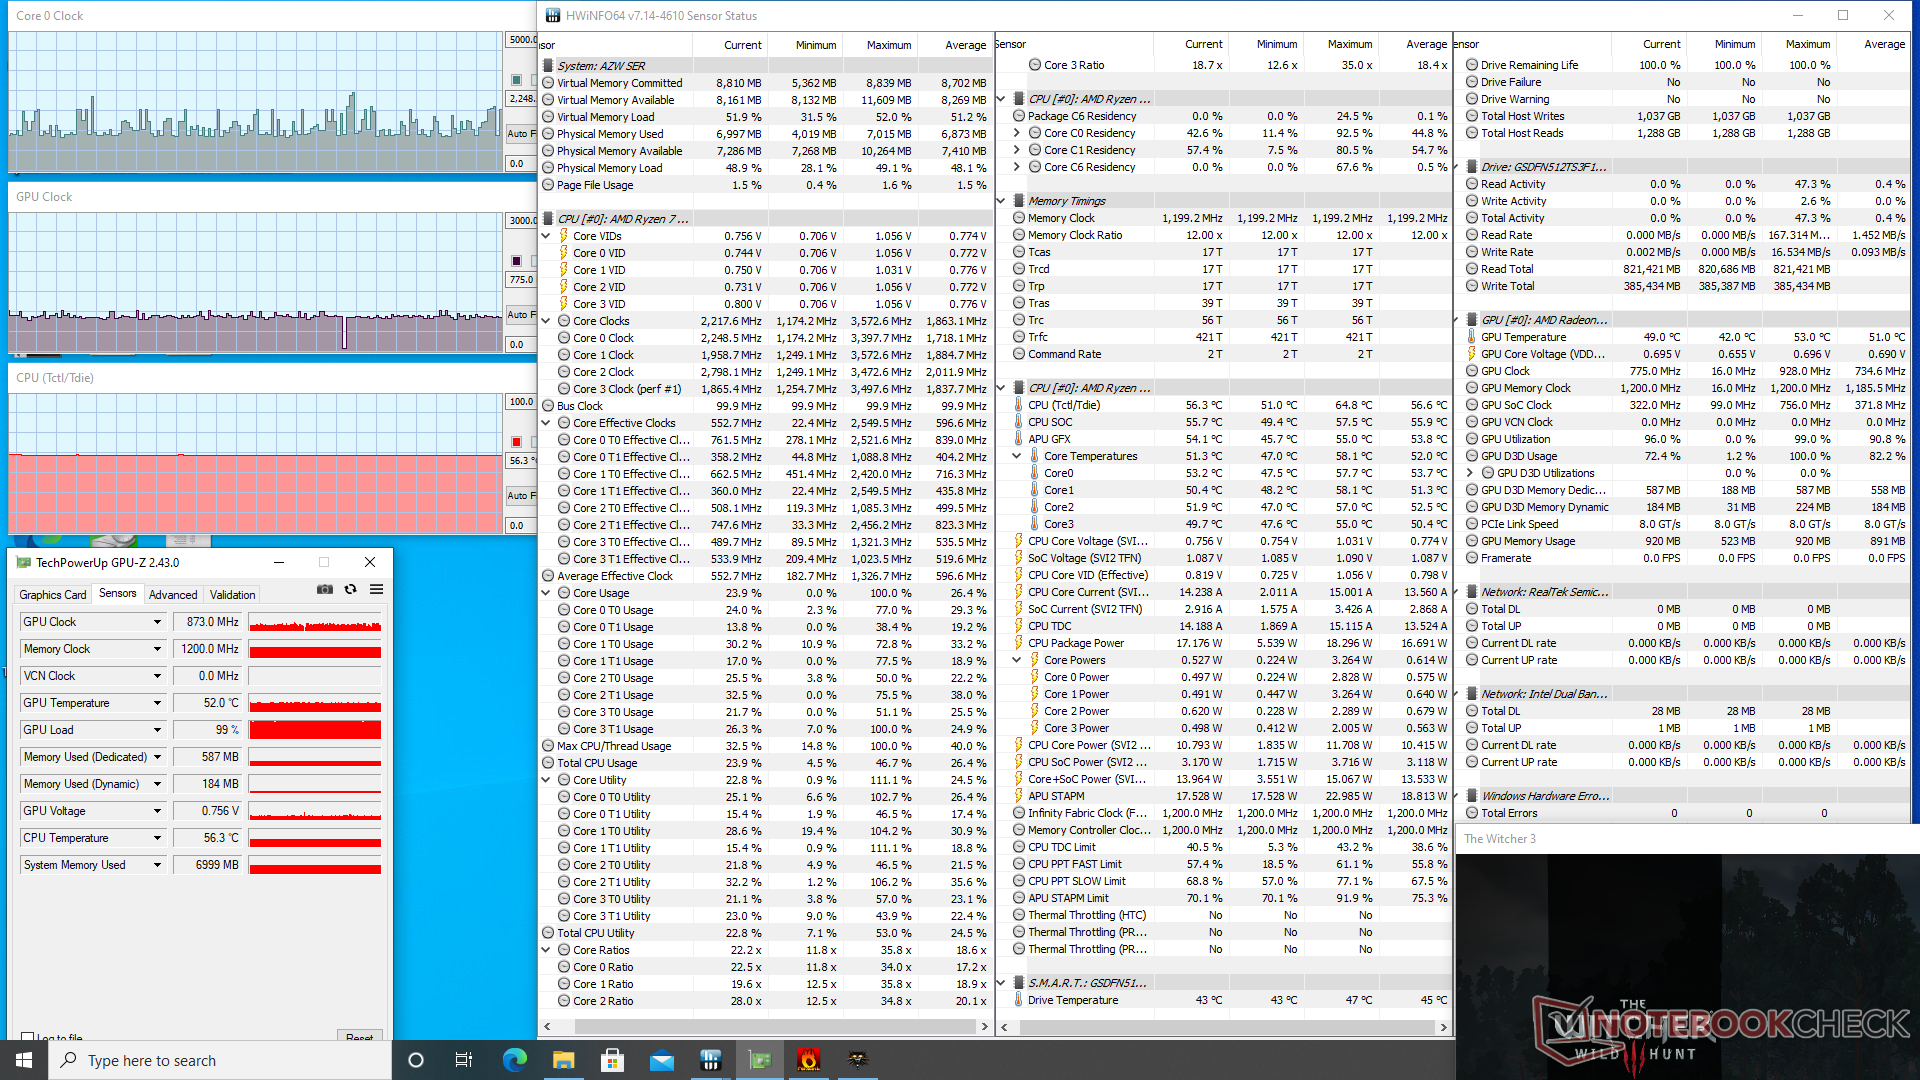Open the Validation tab in GPU-Z
The height and width of the screenshot is (1080, 1920).
[x=233, y=595]
